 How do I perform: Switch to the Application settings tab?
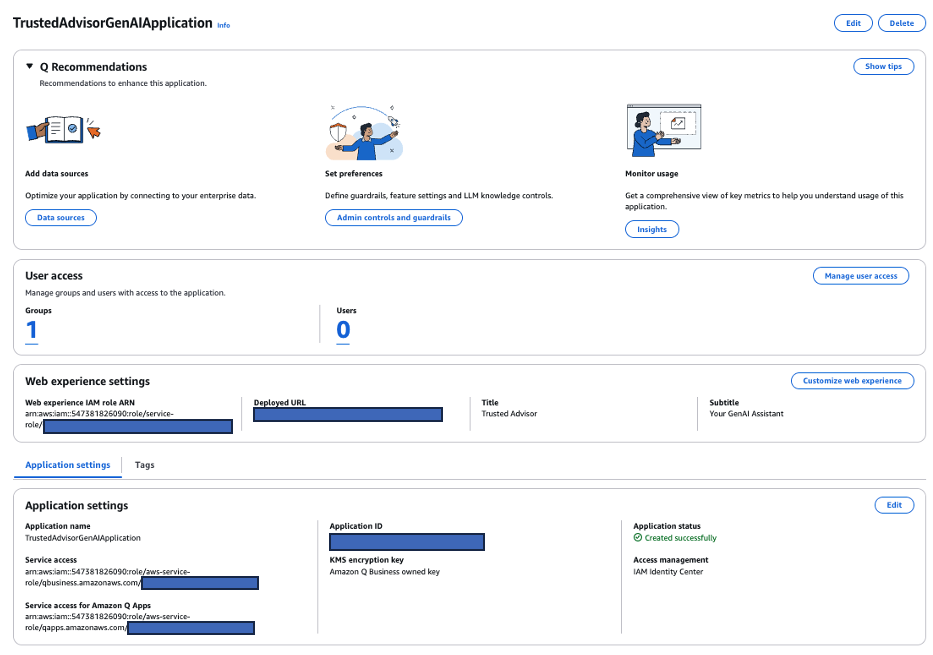click(x=68, y=465)
